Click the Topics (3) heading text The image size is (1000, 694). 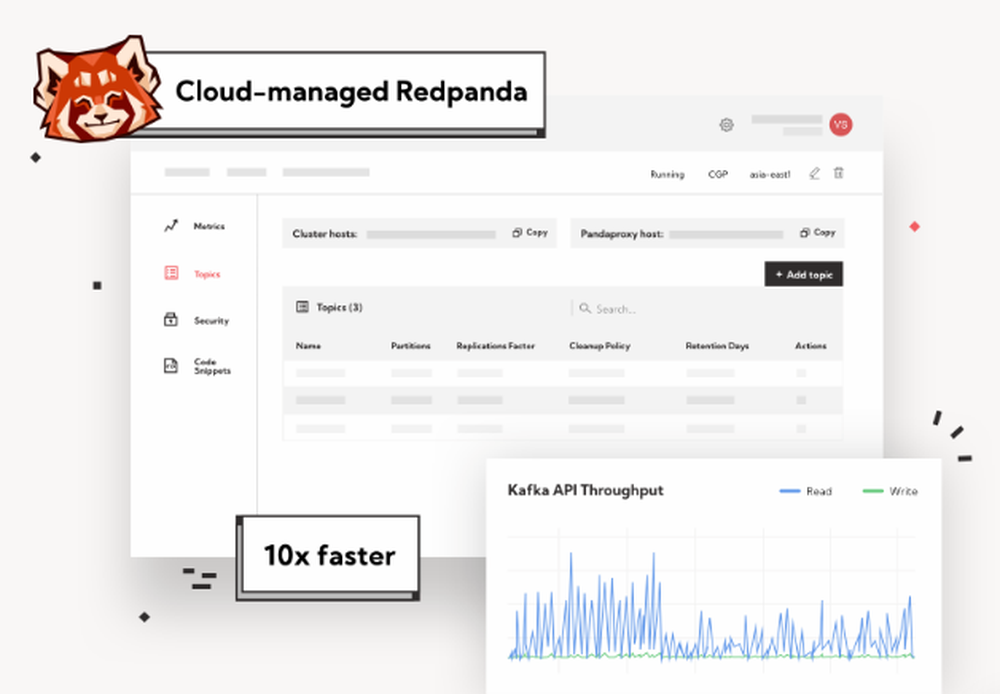pos(339,307)
